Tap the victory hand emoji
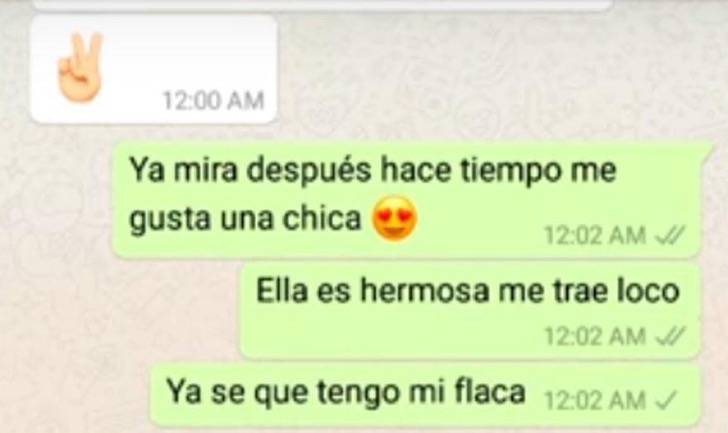The image size is (728, 433). point(79,67)
